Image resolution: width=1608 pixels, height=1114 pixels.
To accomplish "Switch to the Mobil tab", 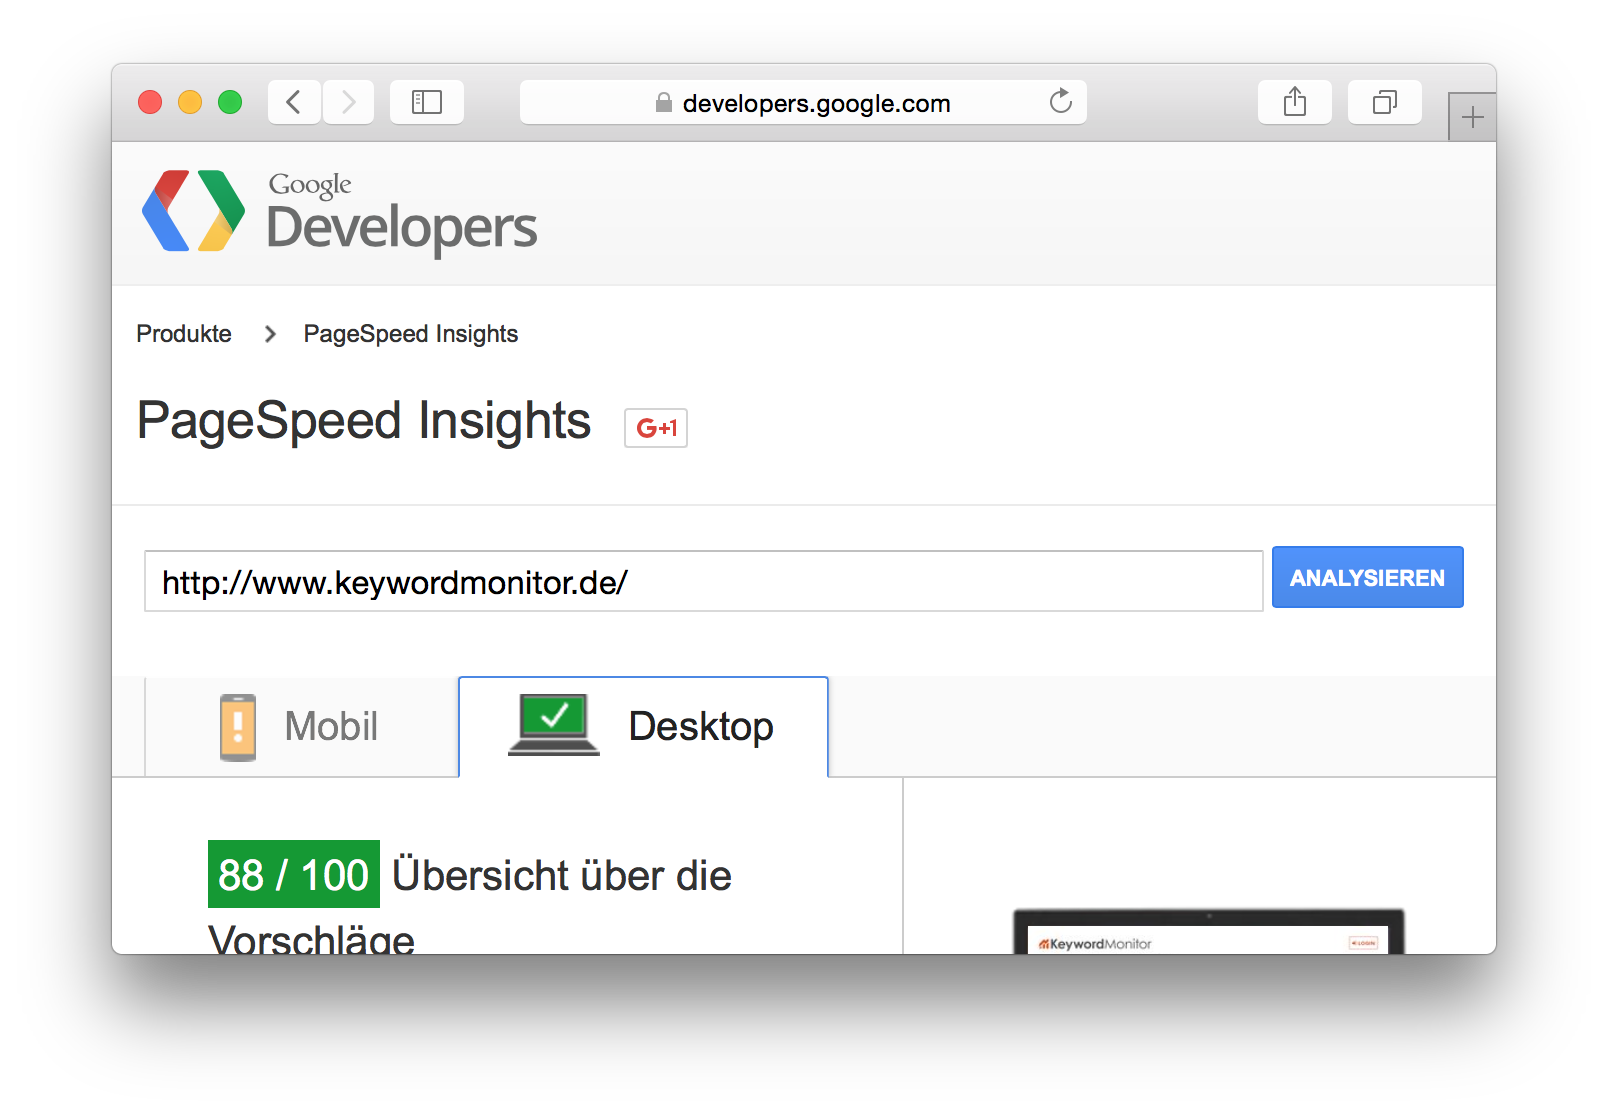I will (x=302, y=727).
